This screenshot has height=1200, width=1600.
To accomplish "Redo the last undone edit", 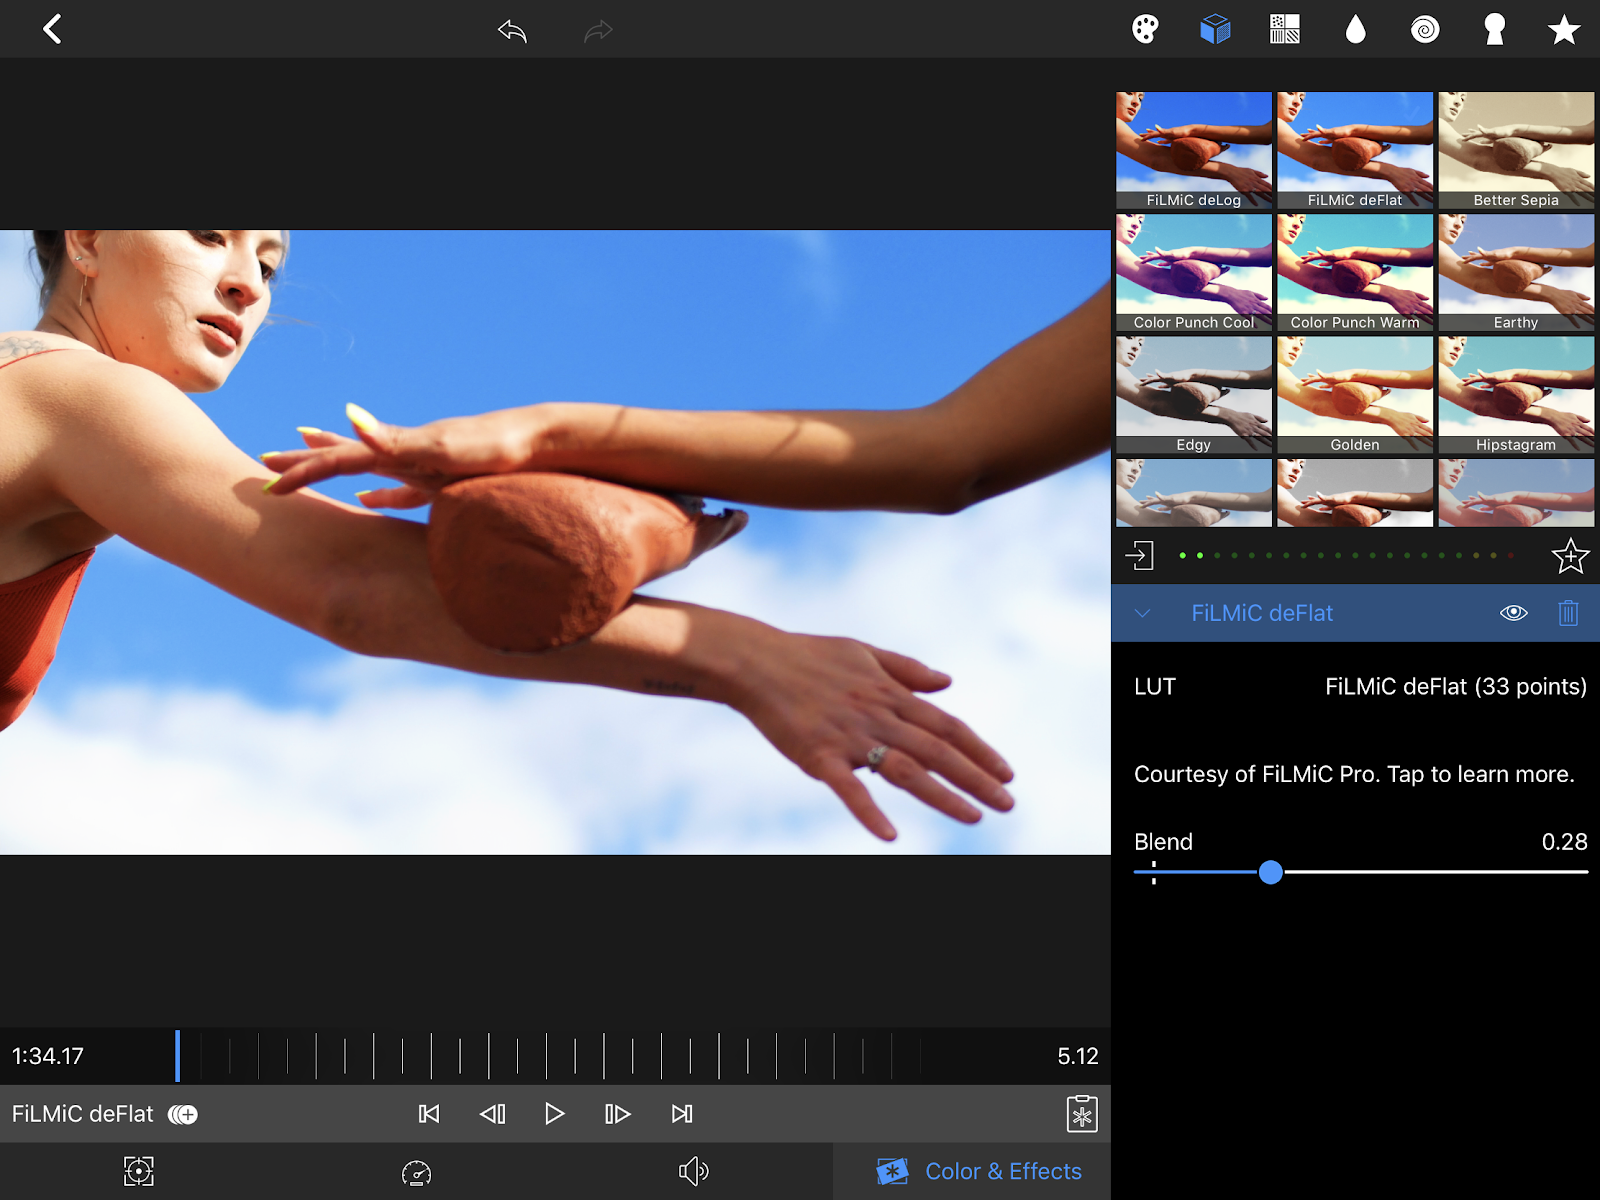I will [598, 30].
